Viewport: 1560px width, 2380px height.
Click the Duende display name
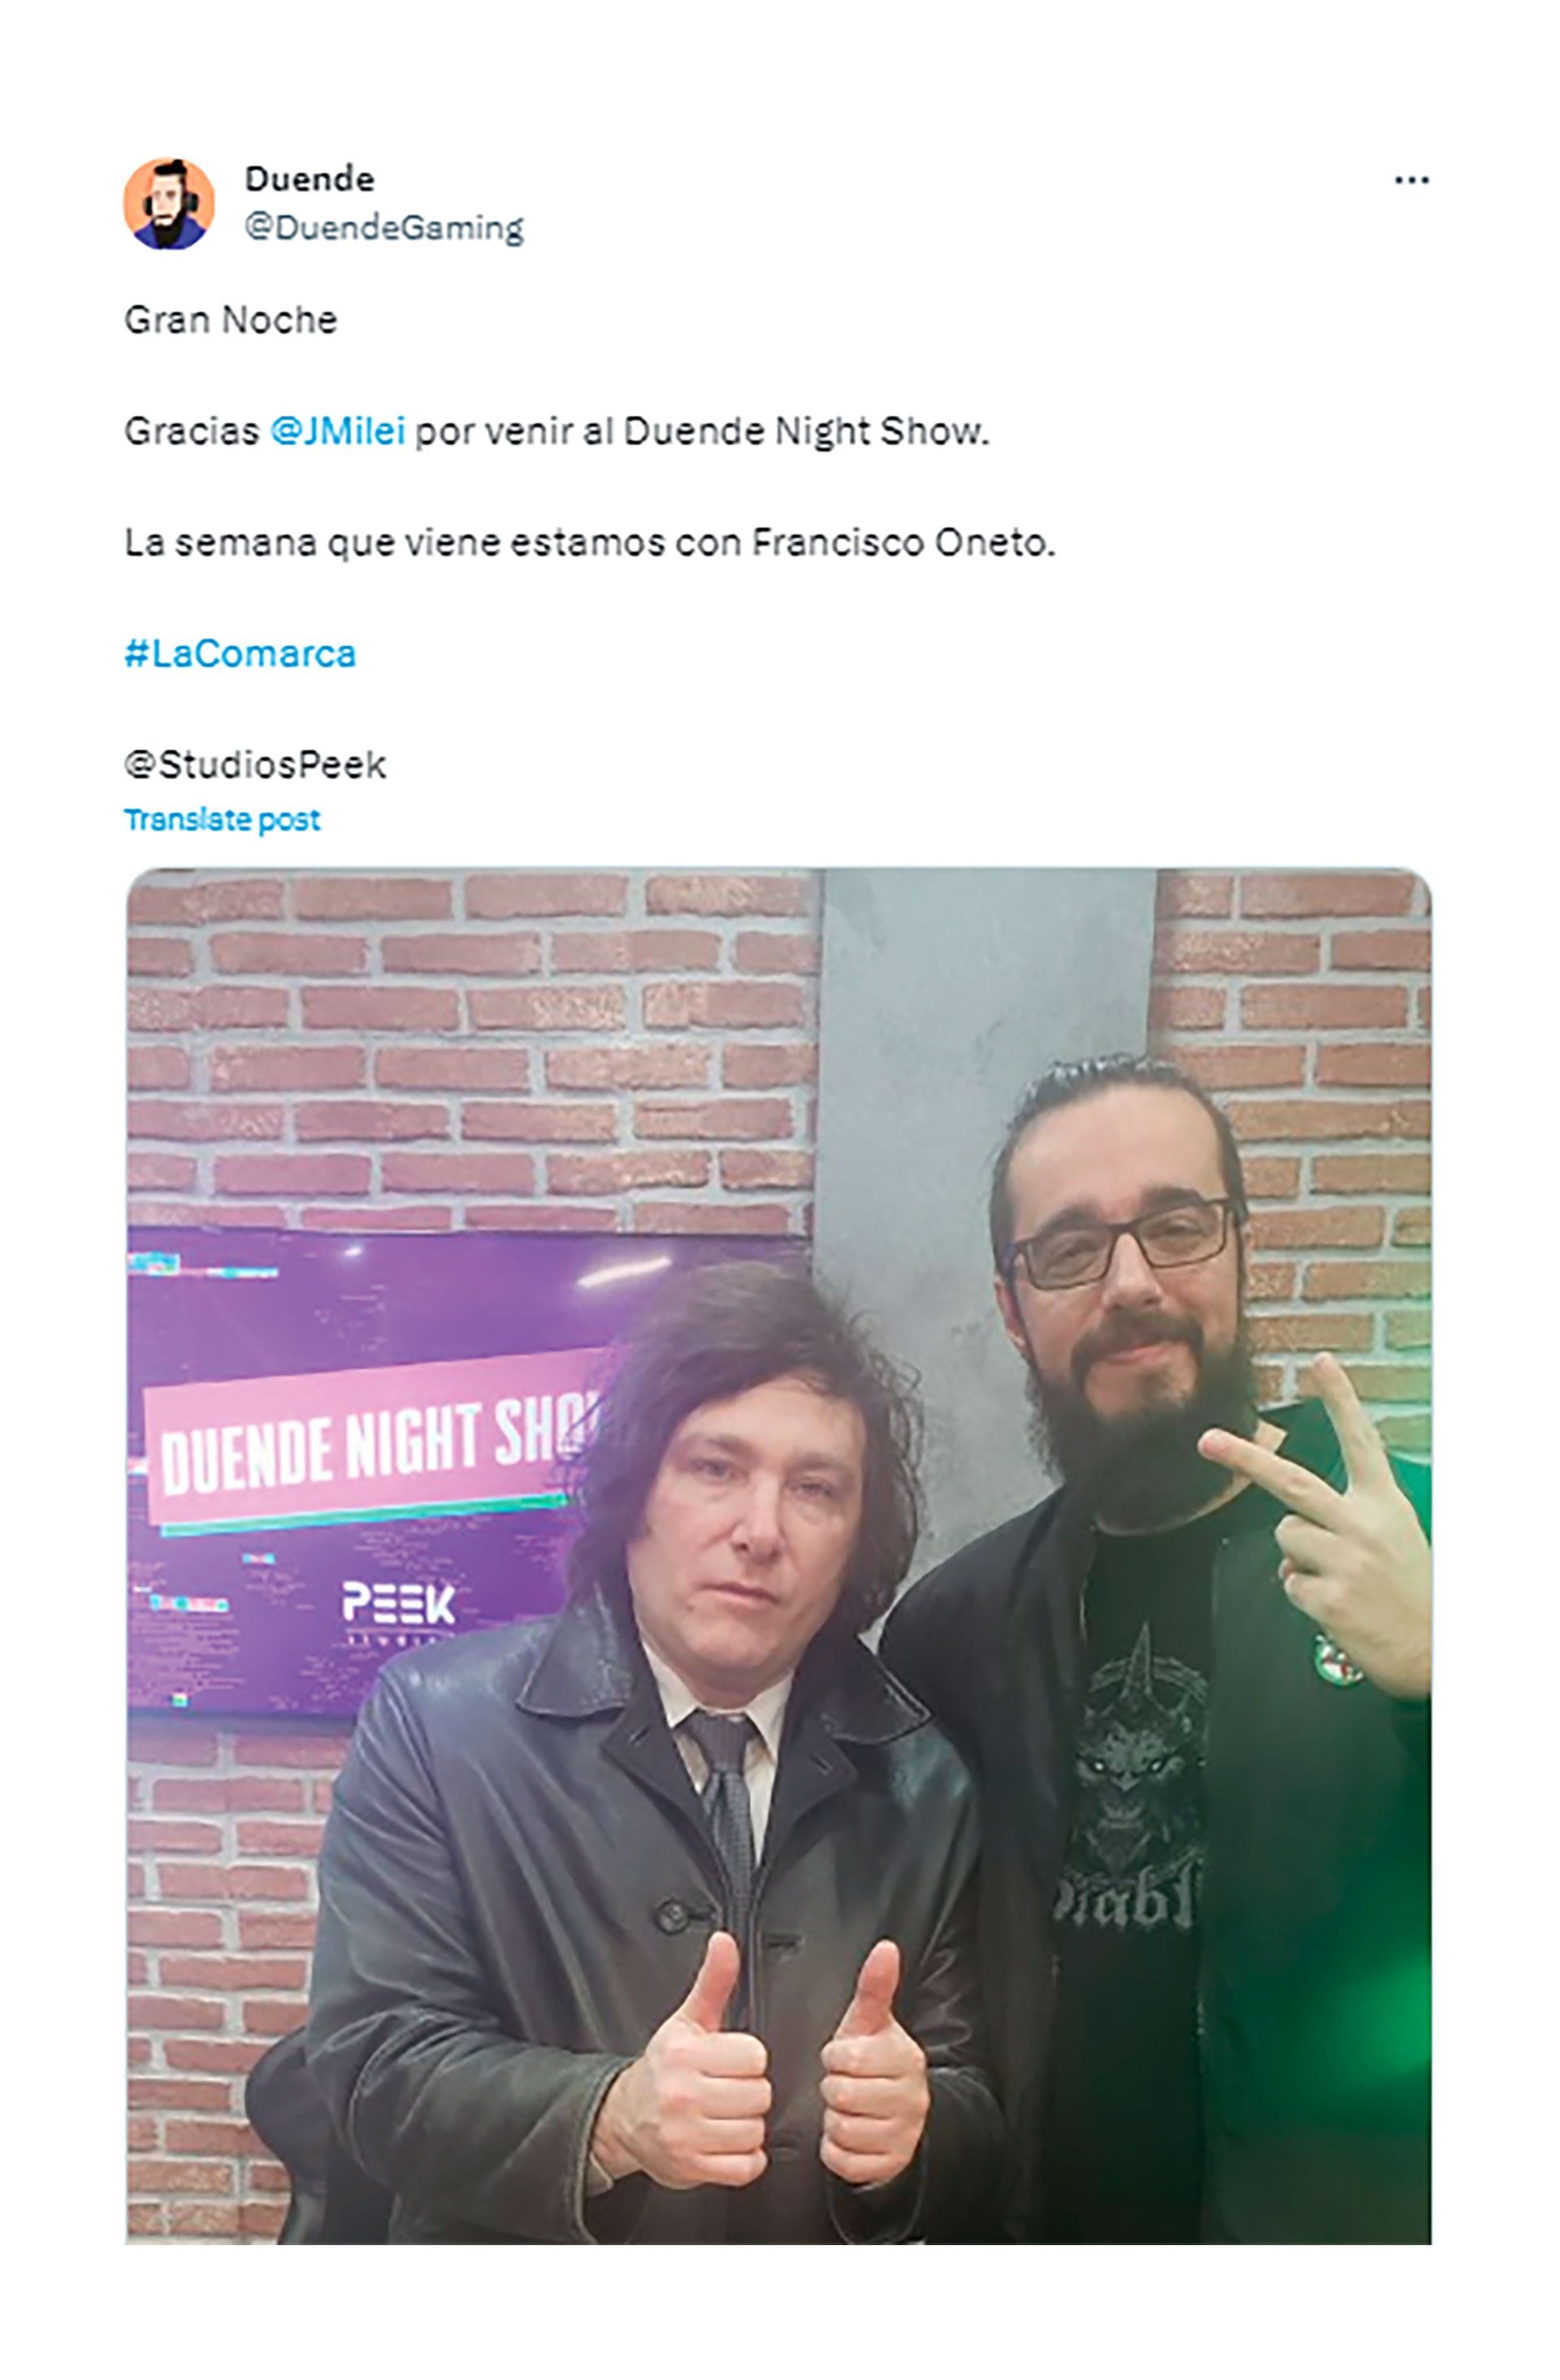pyautogui.click(x=309, y=179)
